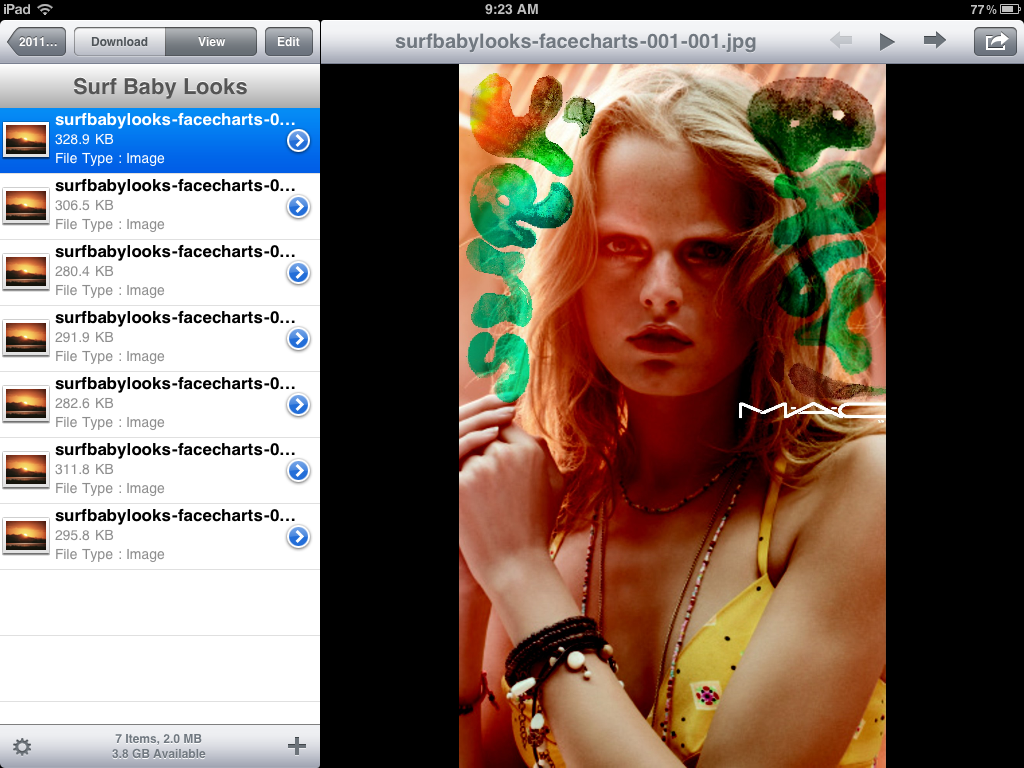
Task: Switch to the Download tab
Action: click(120, 42)
